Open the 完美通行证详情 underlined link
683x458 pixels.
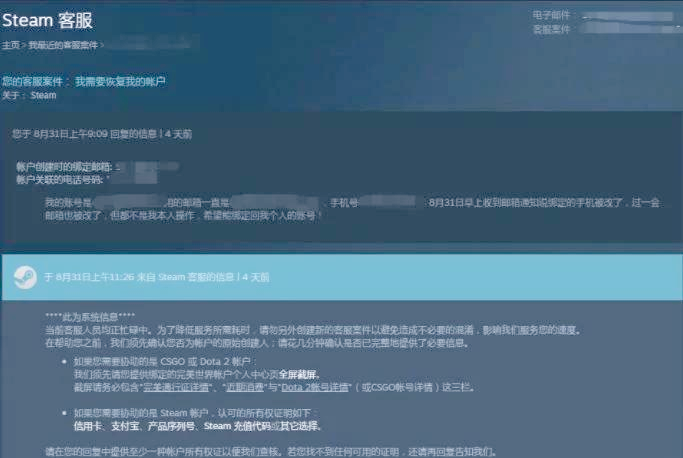pyautogui.click(x=176, y=387)
